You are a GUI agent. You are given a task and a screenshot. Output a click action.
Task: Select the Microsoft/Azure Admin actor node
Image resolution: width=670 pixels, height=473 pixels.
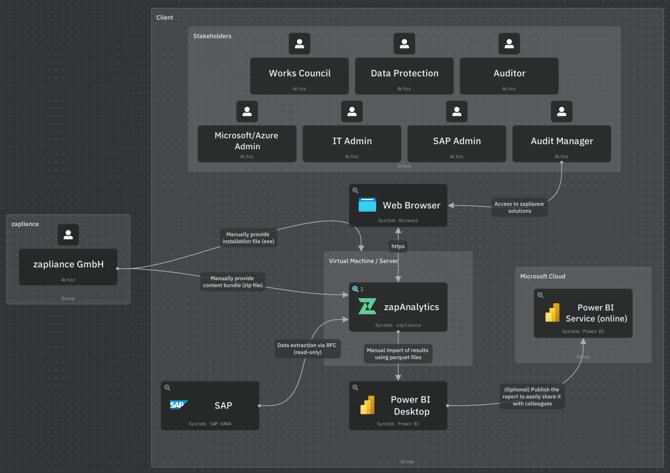pyautogui.click(x=247, y=144)
